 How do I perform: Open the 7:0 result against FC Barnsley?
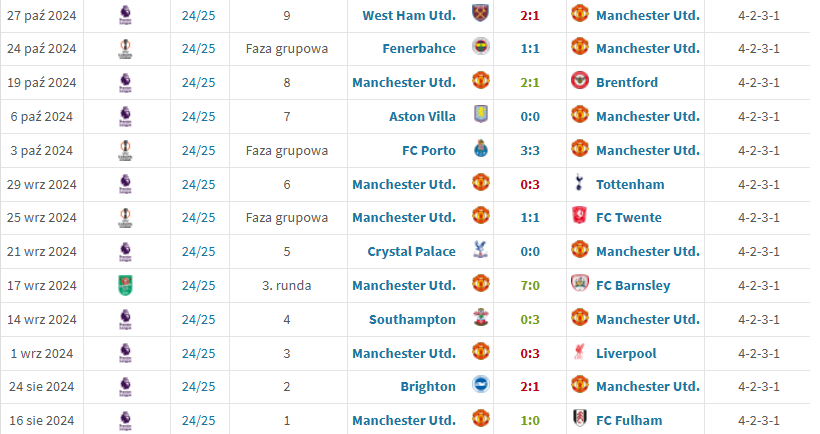(530, 285)
